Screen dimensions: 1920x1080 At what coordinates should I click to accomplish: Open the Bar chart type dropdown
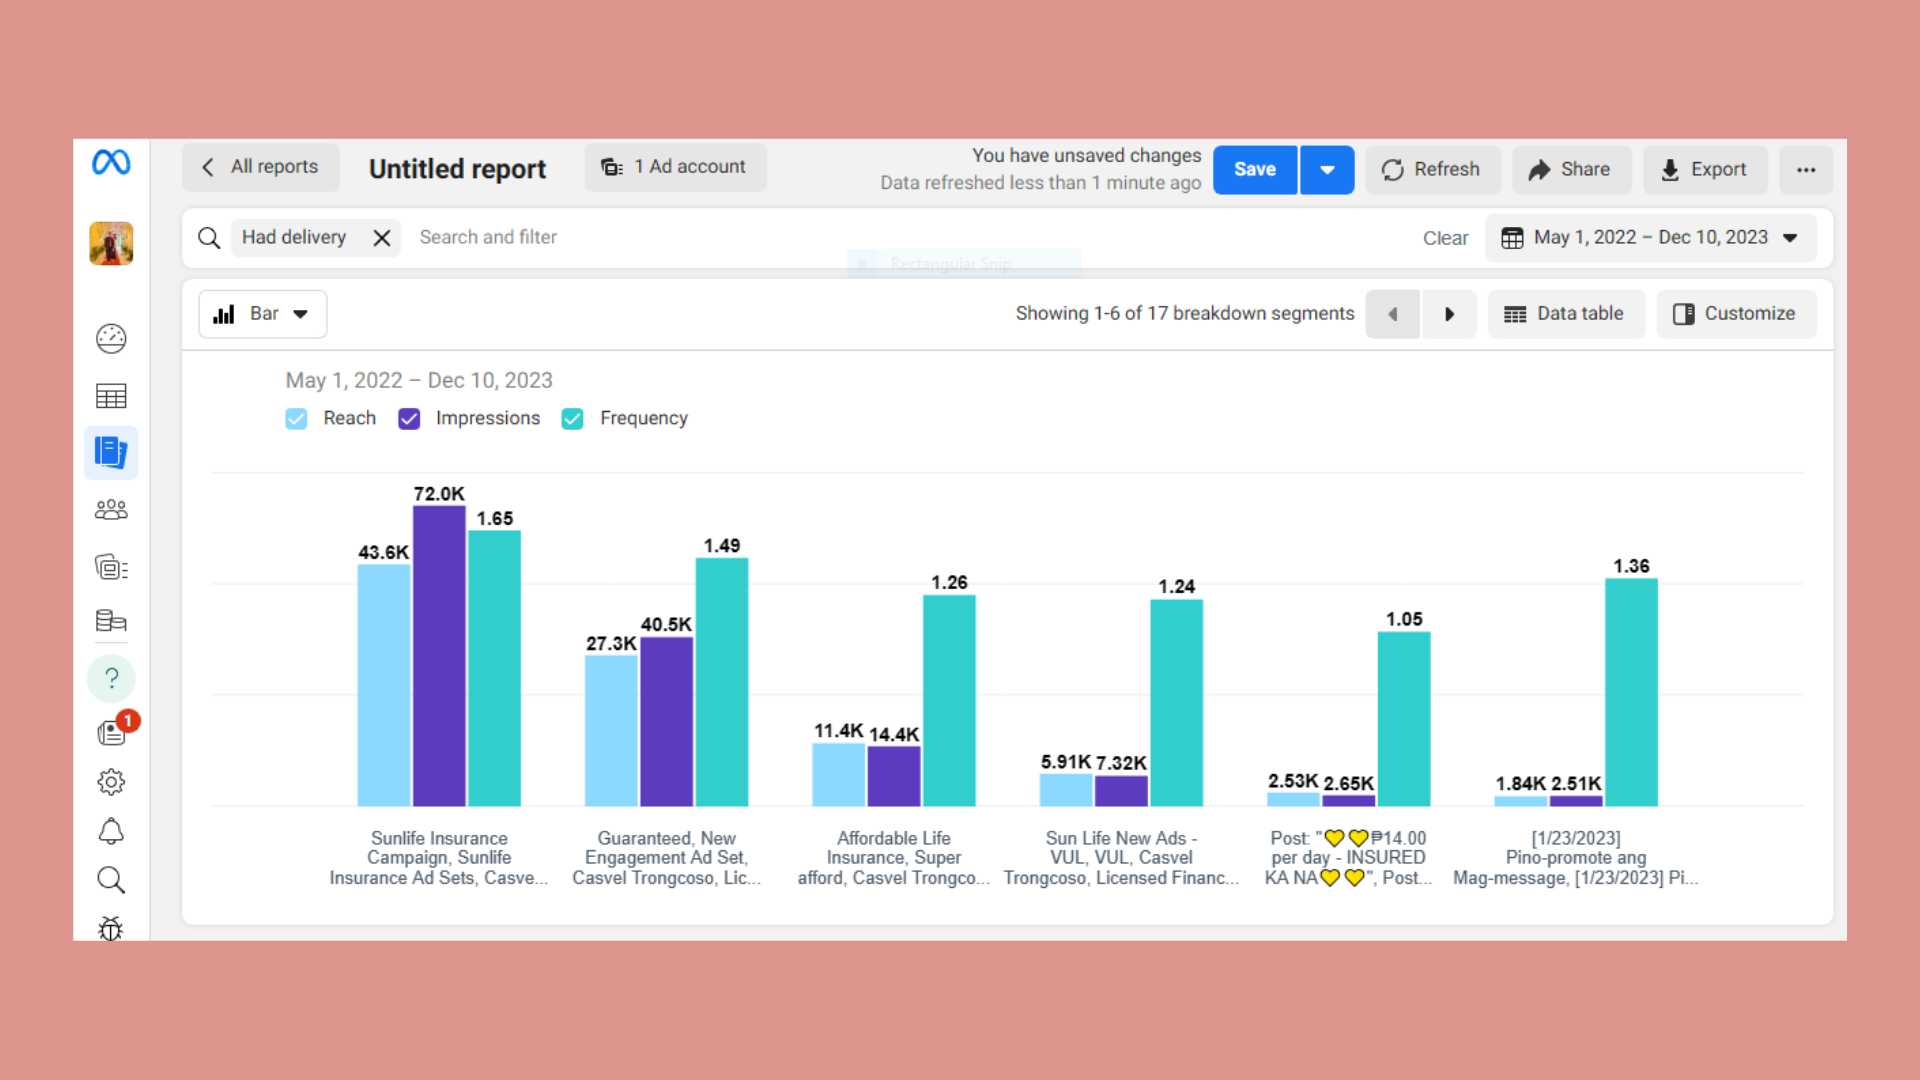(263, 314)
